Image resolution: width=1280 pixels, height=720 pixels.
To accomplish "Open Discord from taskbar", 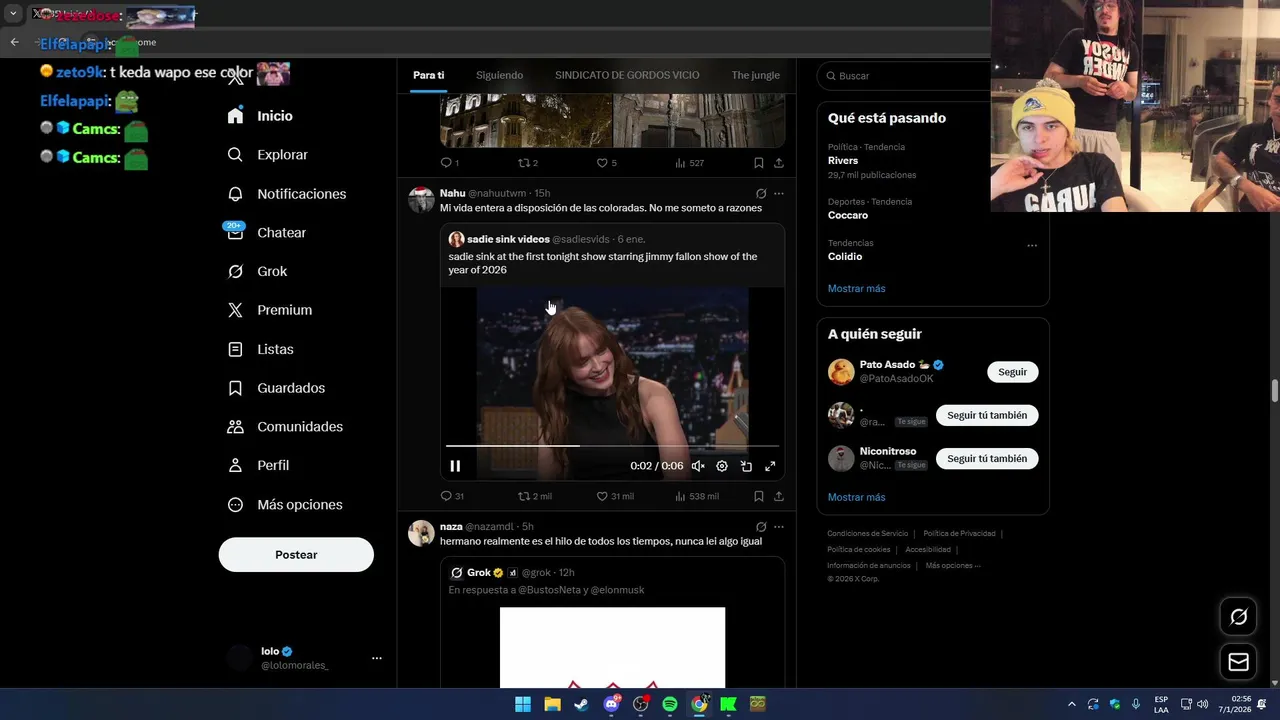I will (x=611, y=704).
